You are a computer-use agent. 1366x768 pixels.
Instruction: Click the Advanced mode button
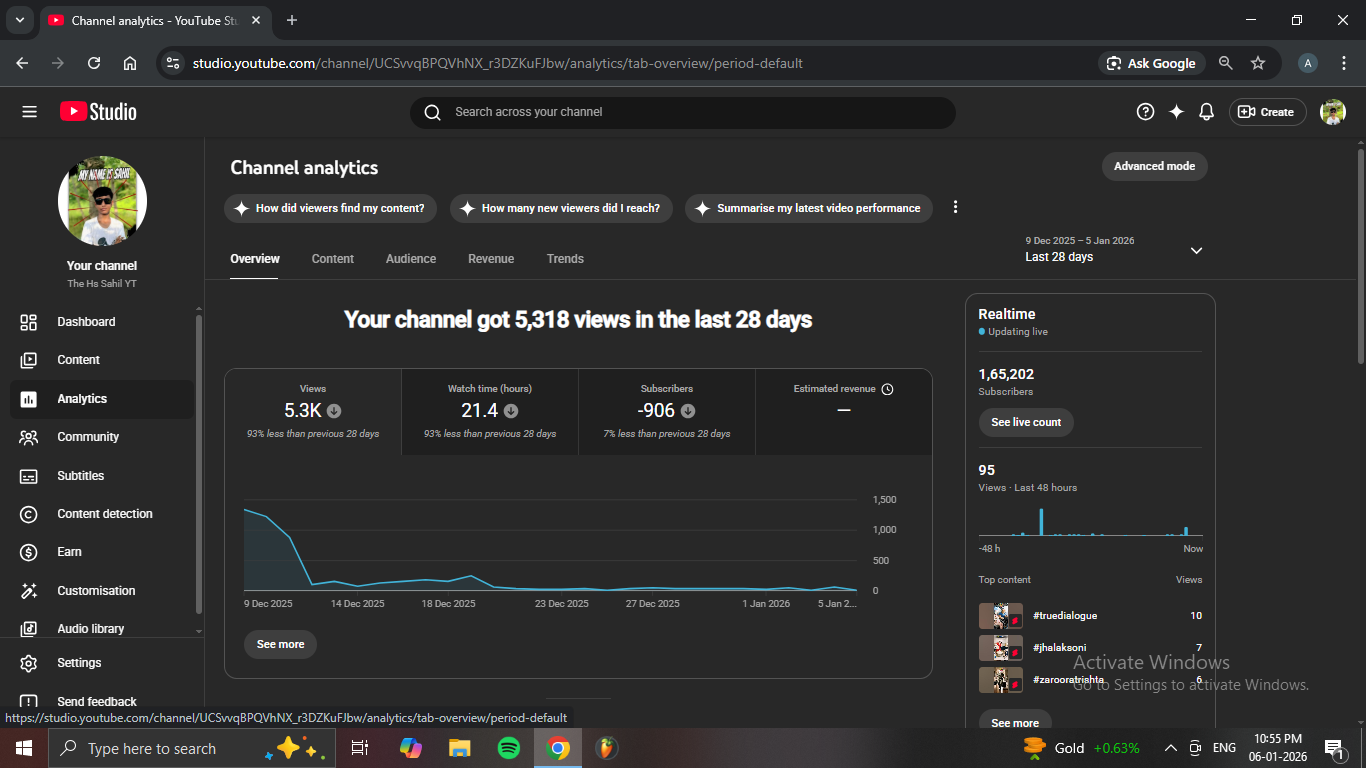click(x=1154, y=166)
